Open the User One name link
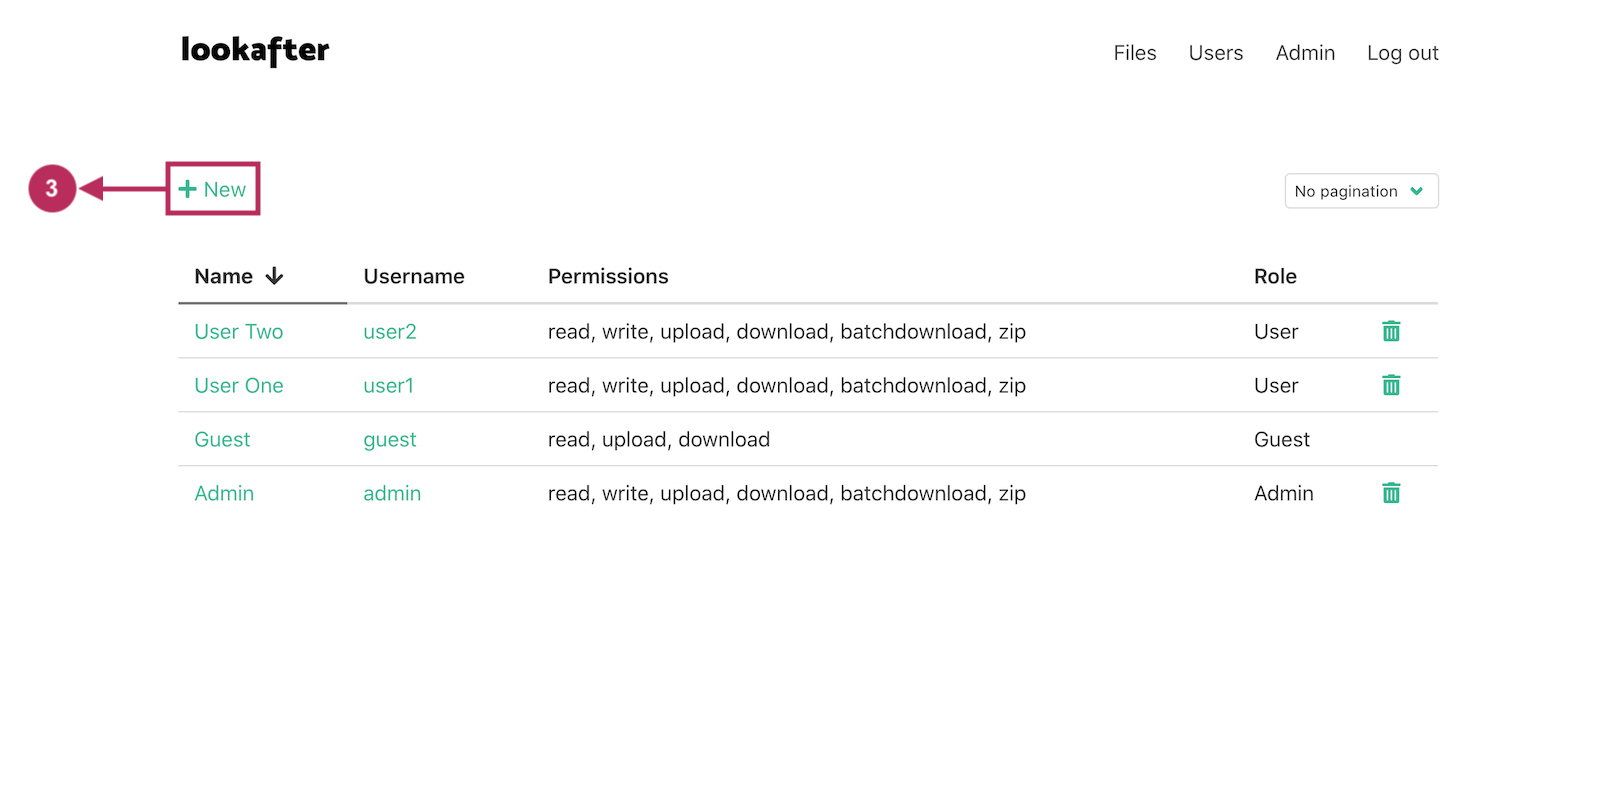The height and width of the screenshot is (800, 1618). pyautogui.click(x=238, y=385)
